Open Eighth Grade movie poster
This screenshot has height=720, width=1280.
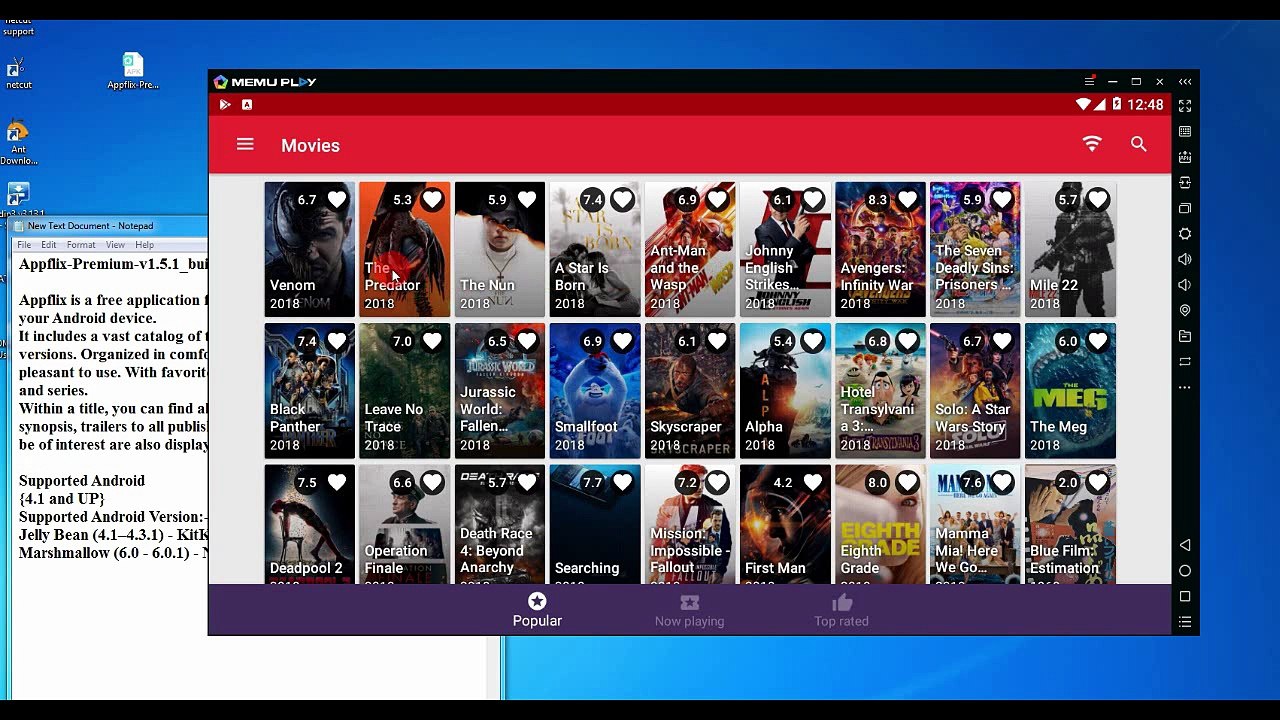pyautogui.click(x=880, y=525)
